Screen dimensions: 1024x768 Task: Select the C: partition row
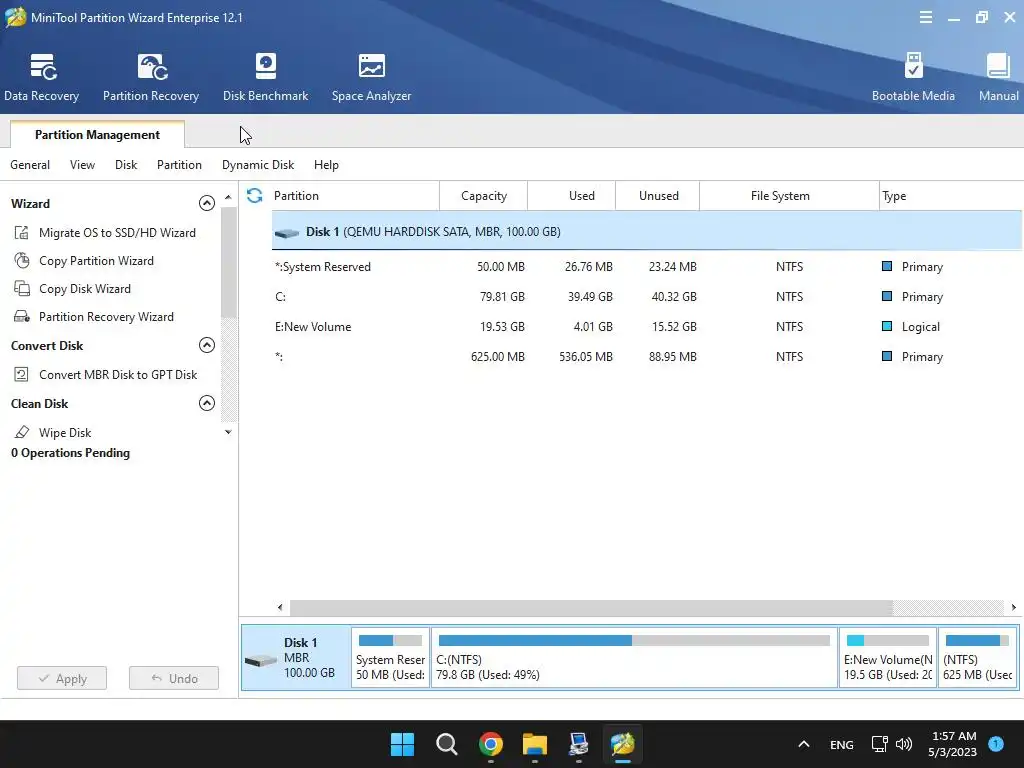647,296
